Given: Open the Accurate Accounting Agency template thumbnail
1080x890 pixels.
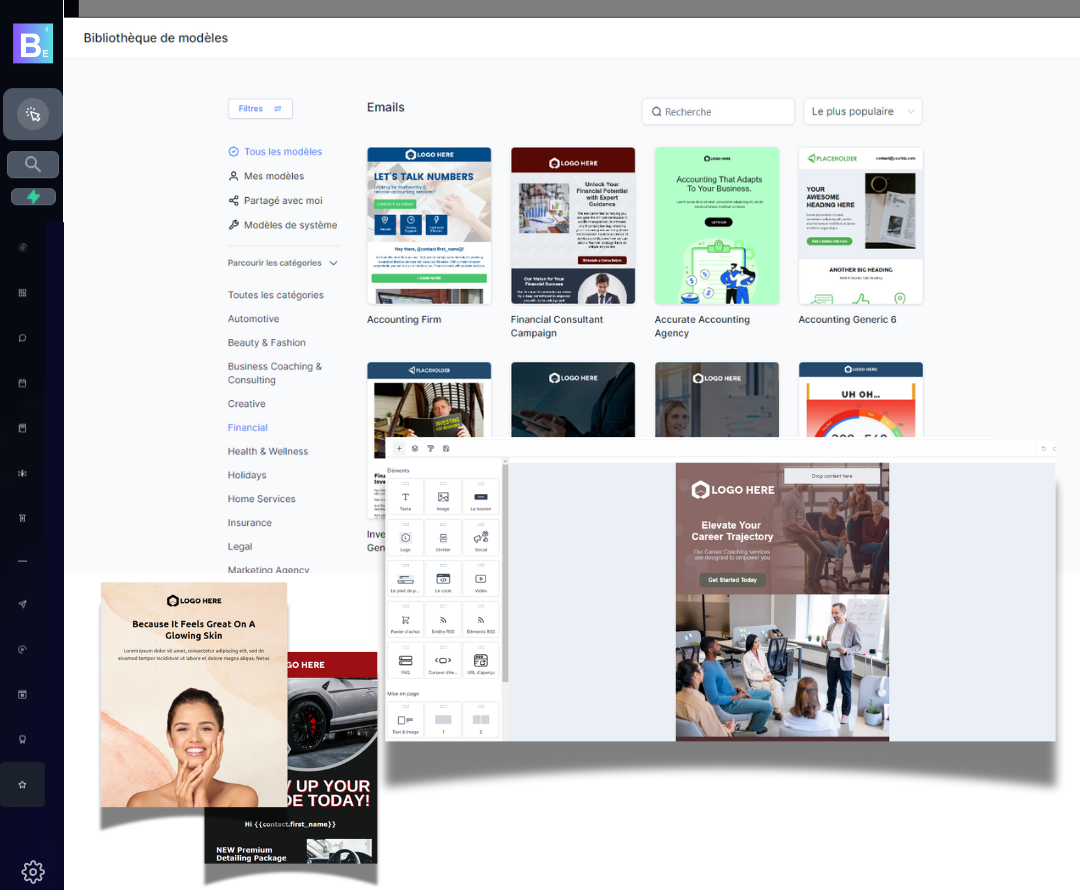Looking at the screenshot, I should tap(717, 226).
